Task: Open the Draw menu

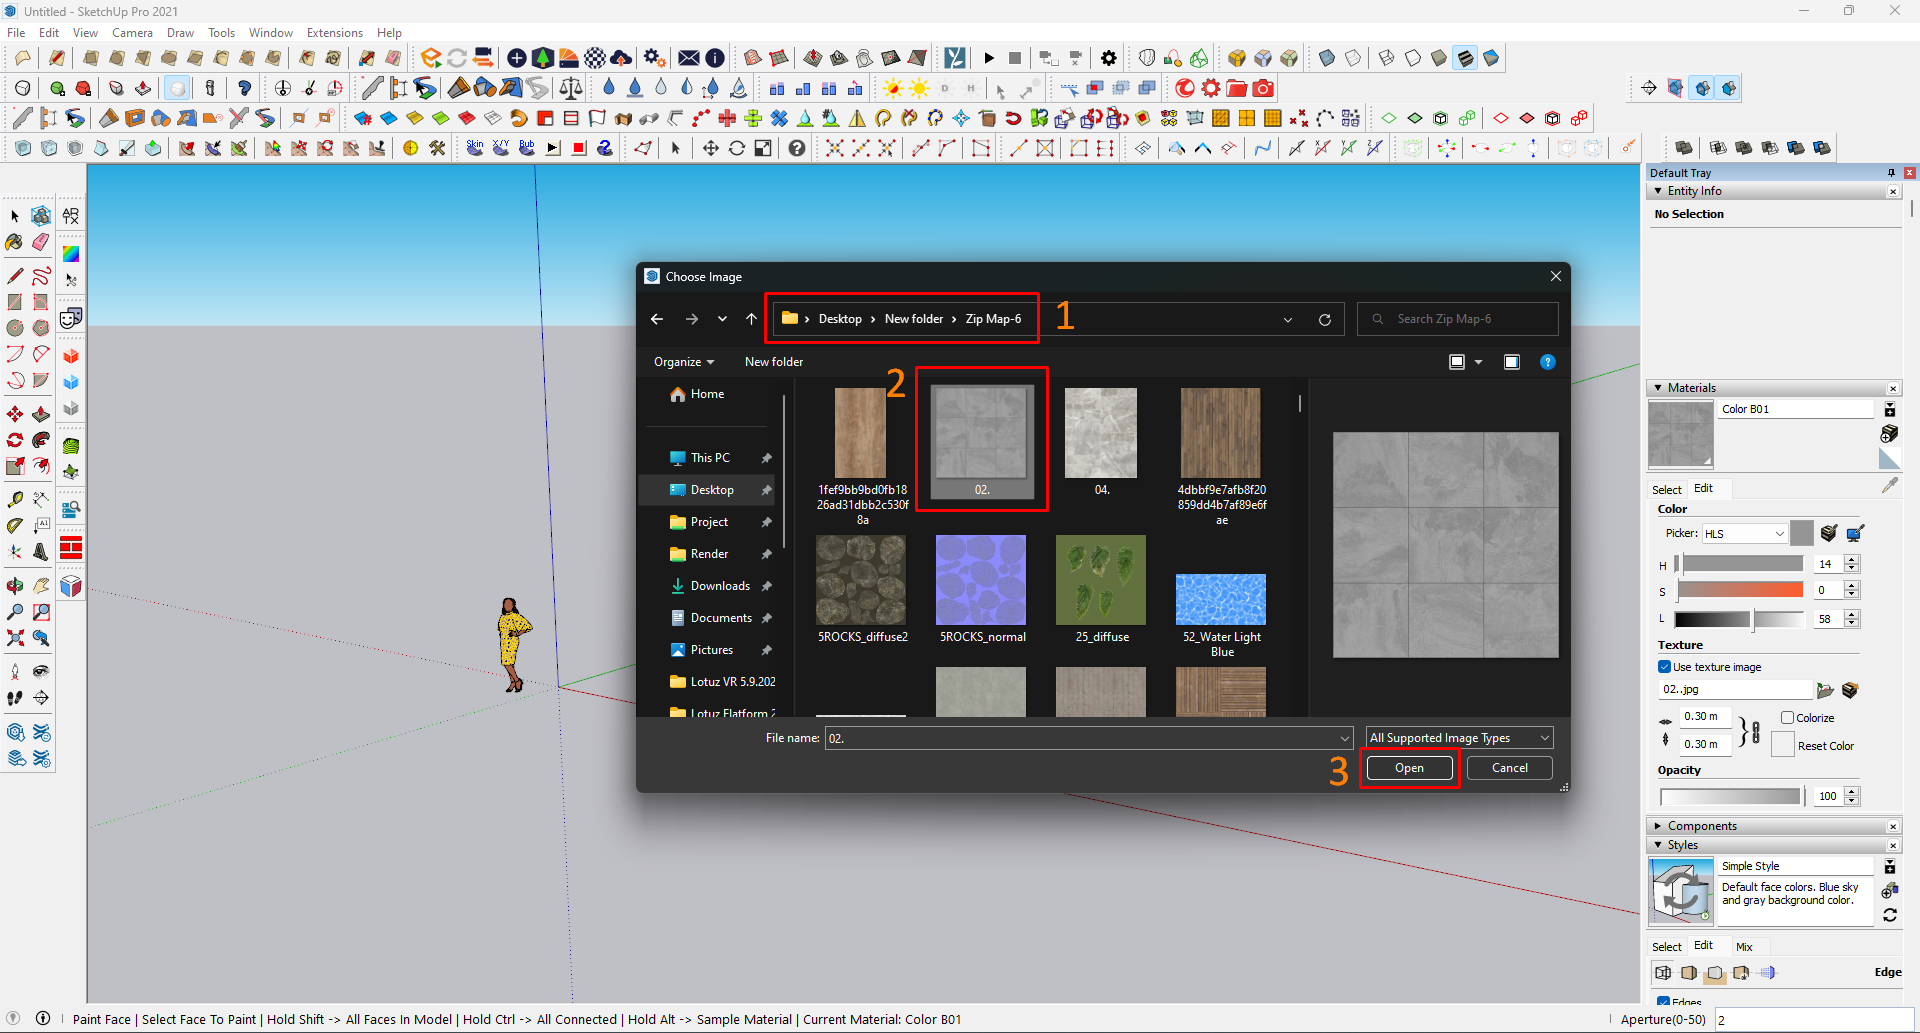Action: coord(180,33)
